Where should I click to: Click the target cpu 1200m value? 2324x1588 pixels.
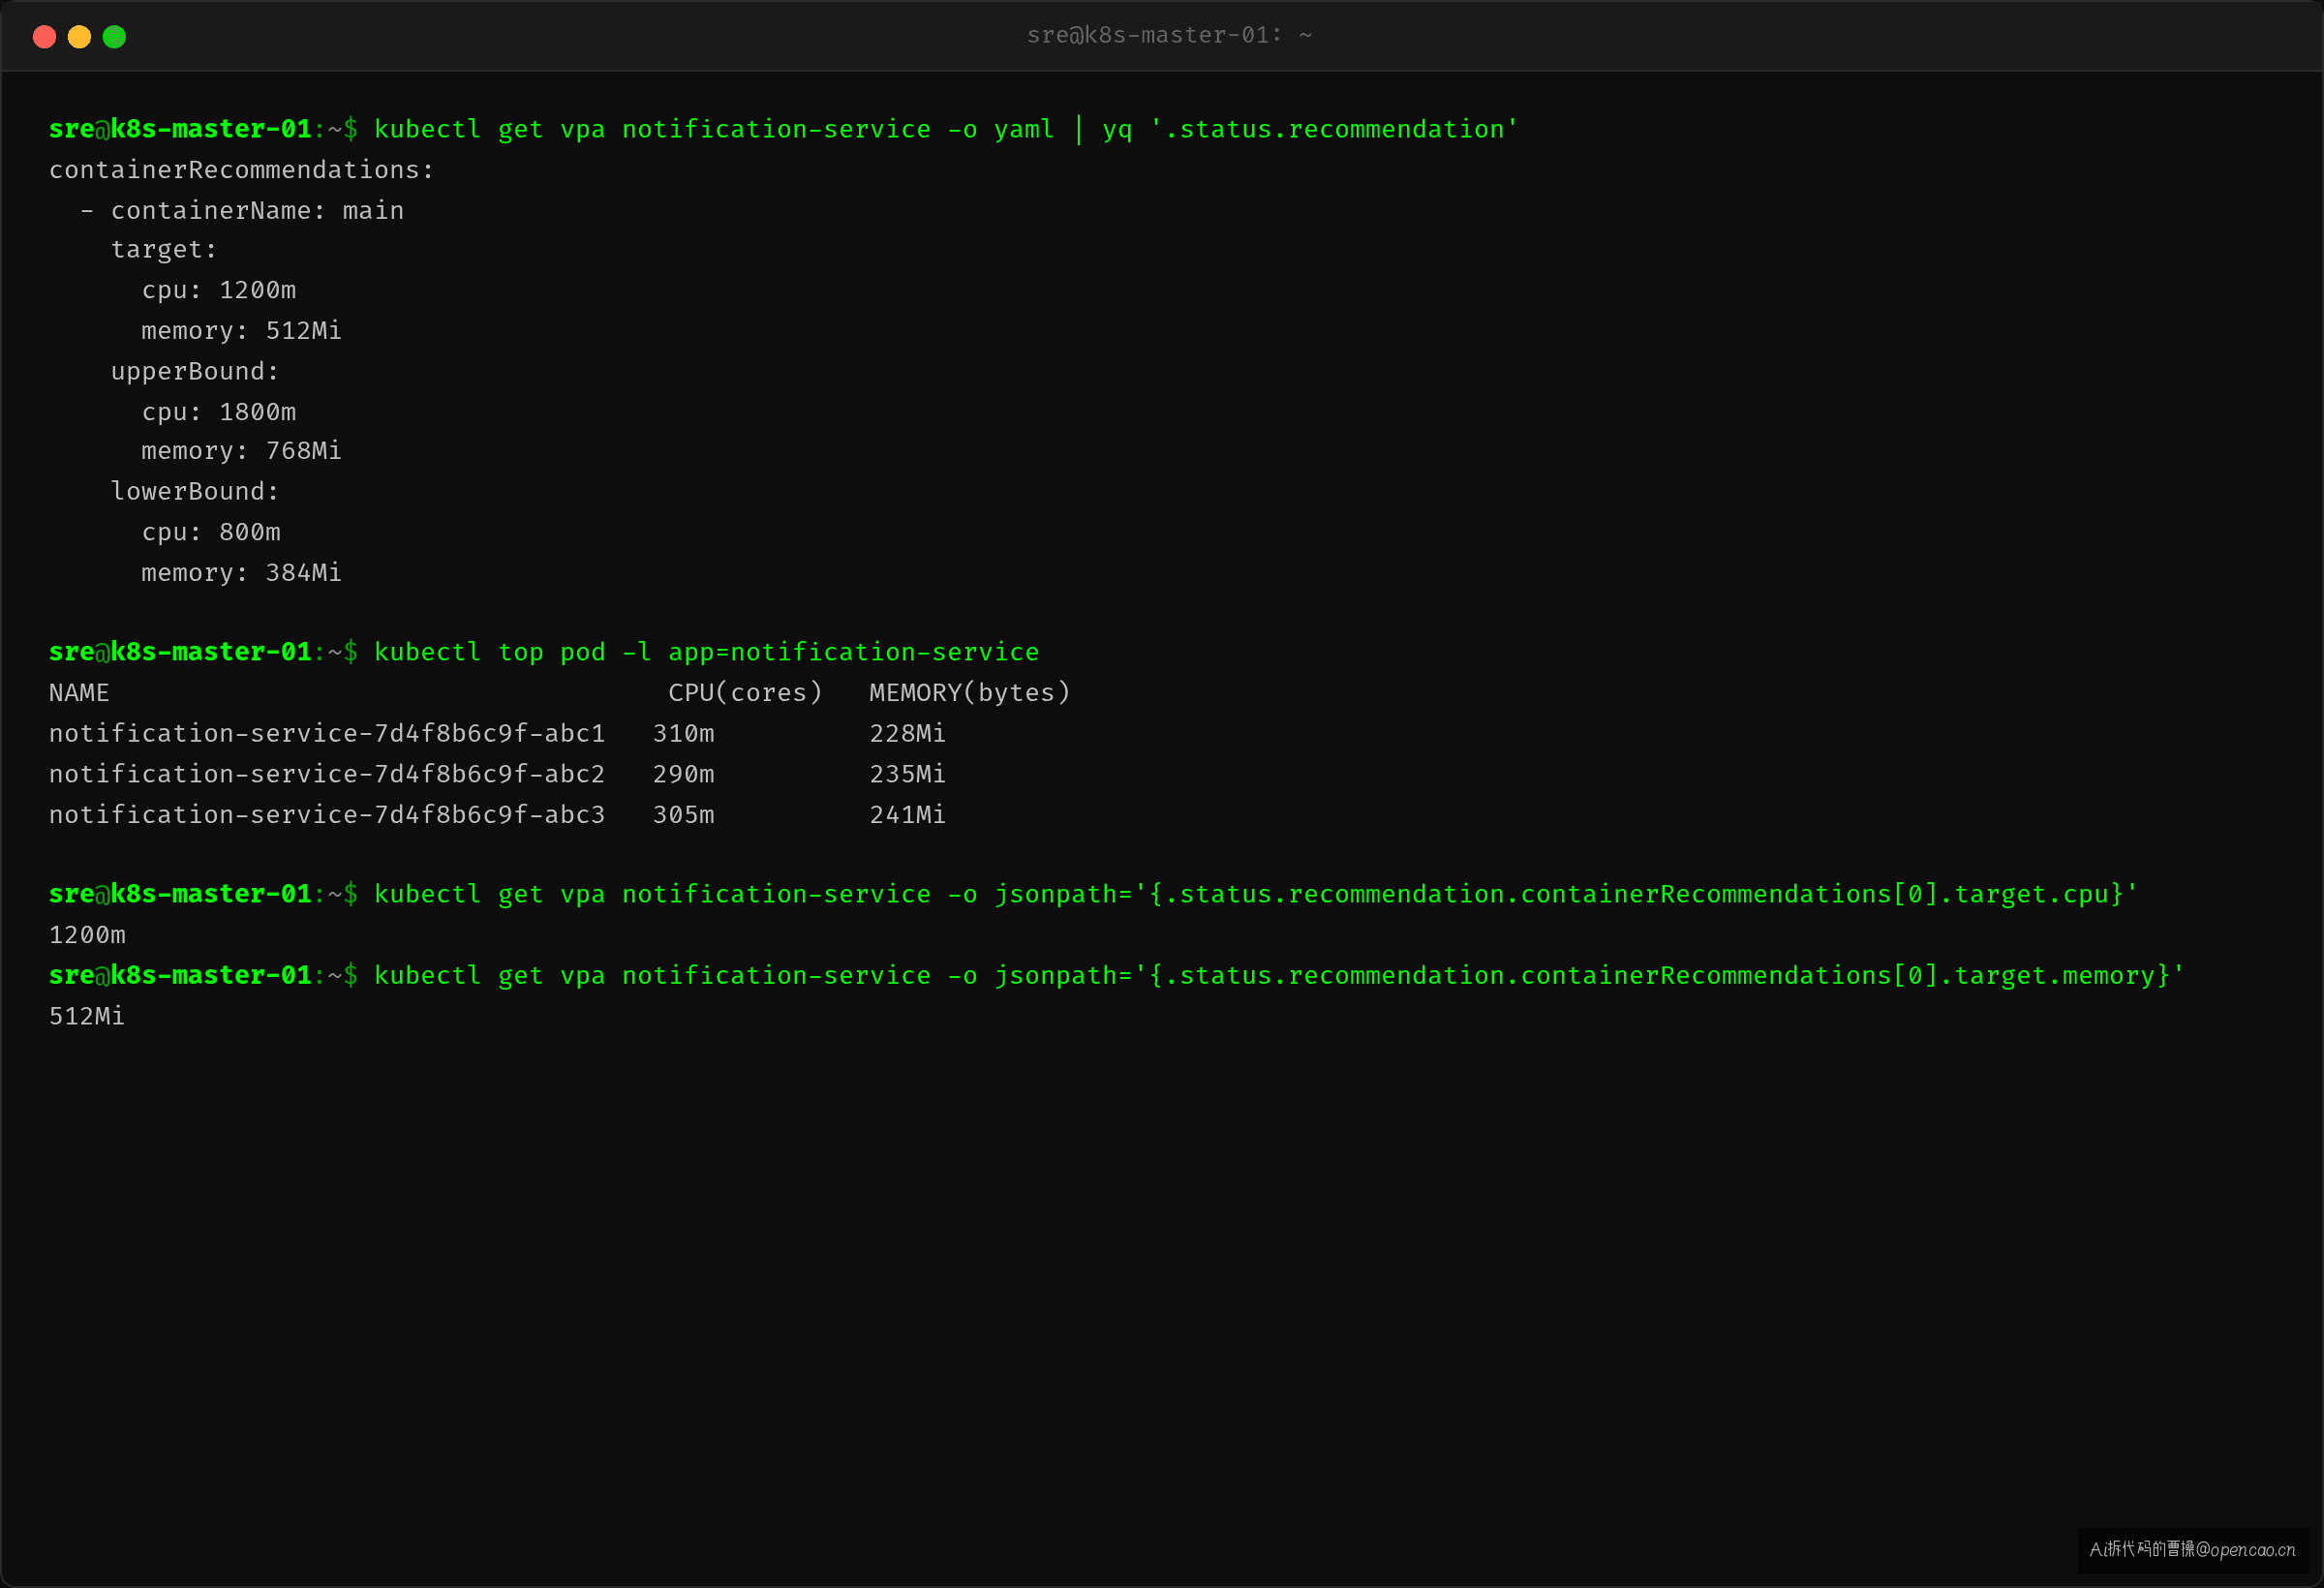click(257, 291)
